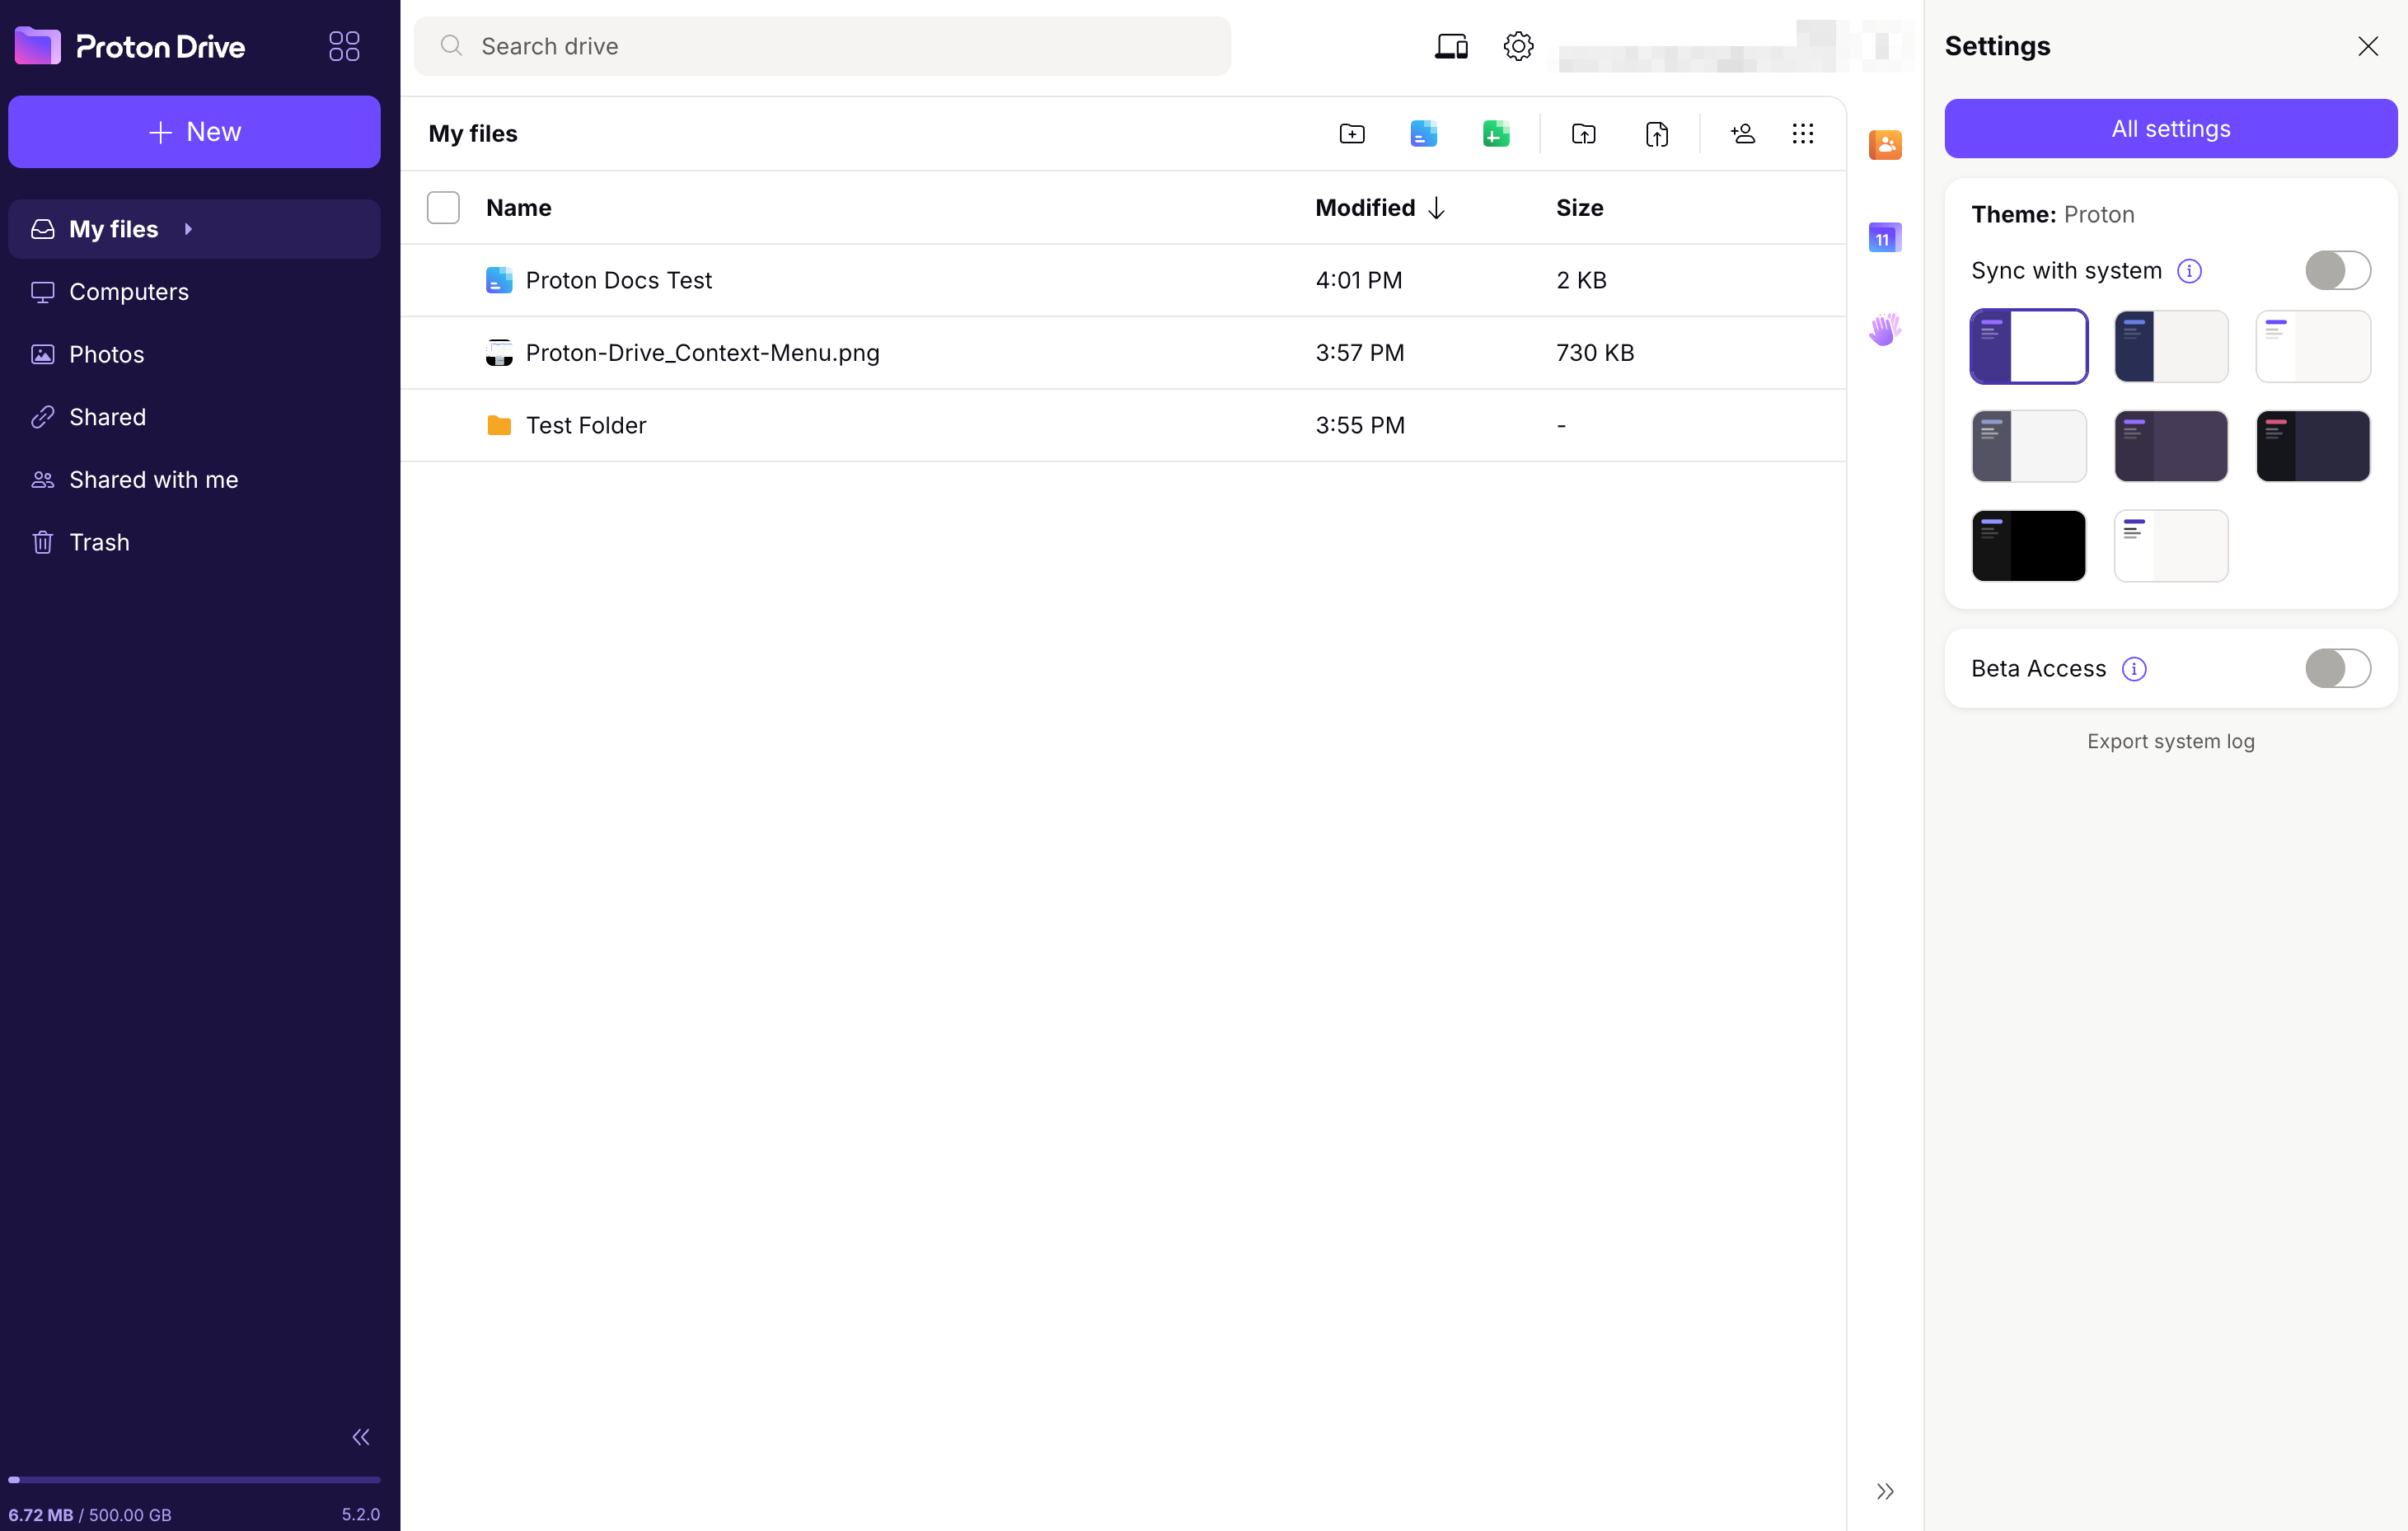Open the Shared with me section

pyautogui.click(x=153, y=480)
